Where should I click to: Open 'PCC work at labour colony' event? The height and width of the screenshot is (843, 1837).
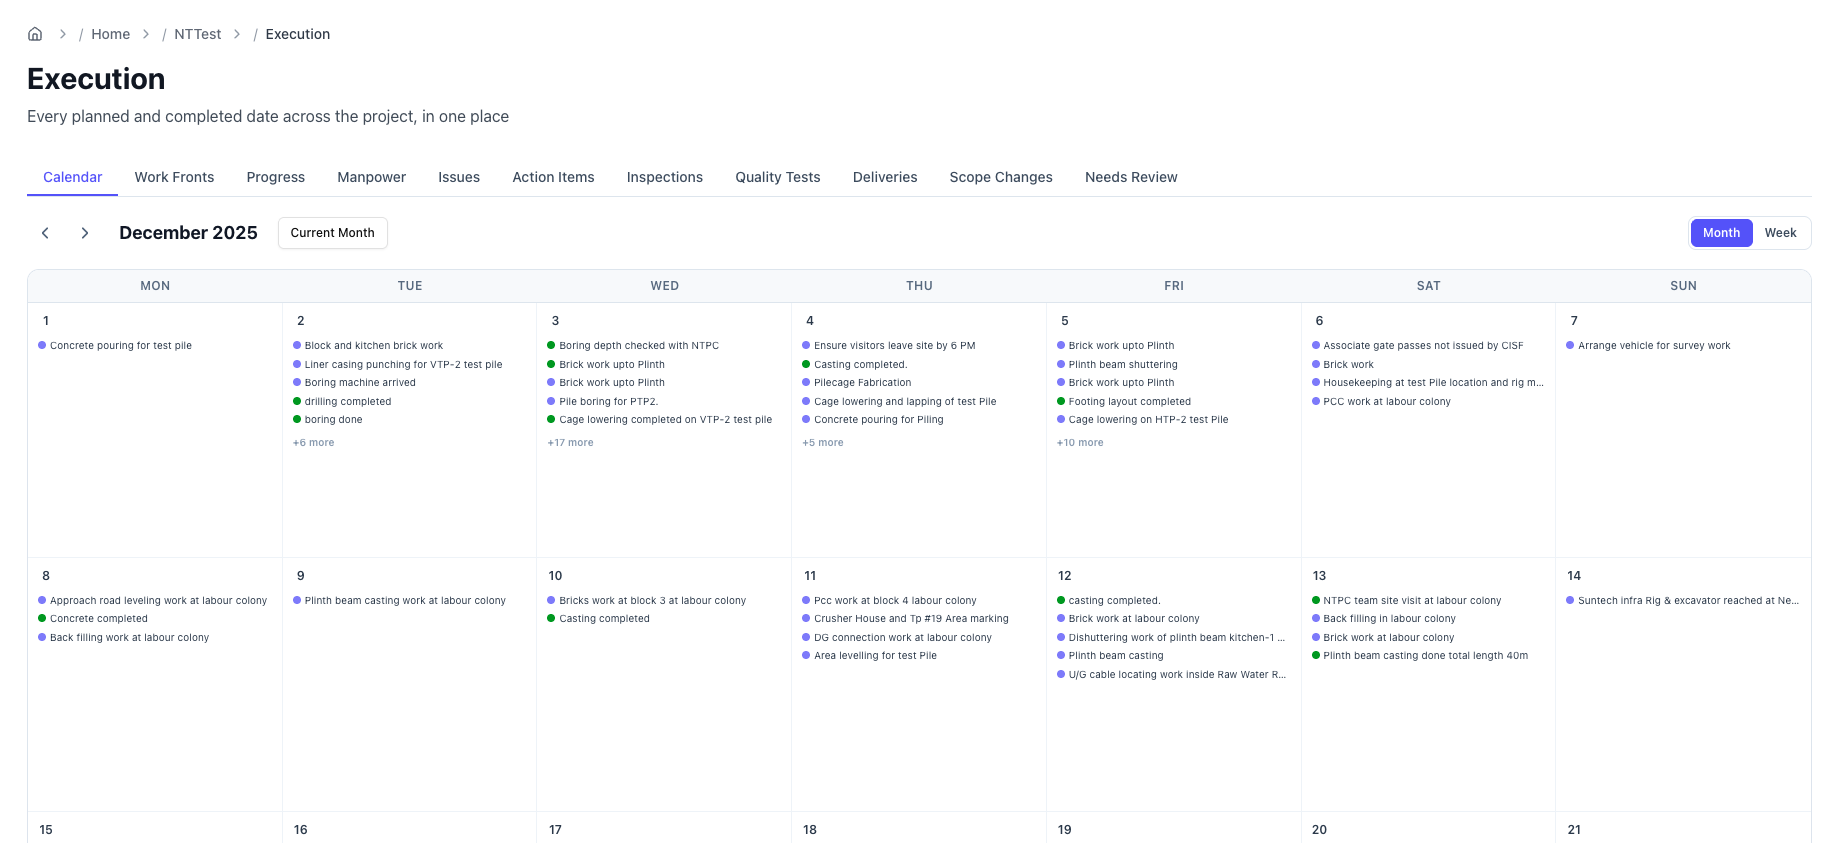tap(1381, 402)
